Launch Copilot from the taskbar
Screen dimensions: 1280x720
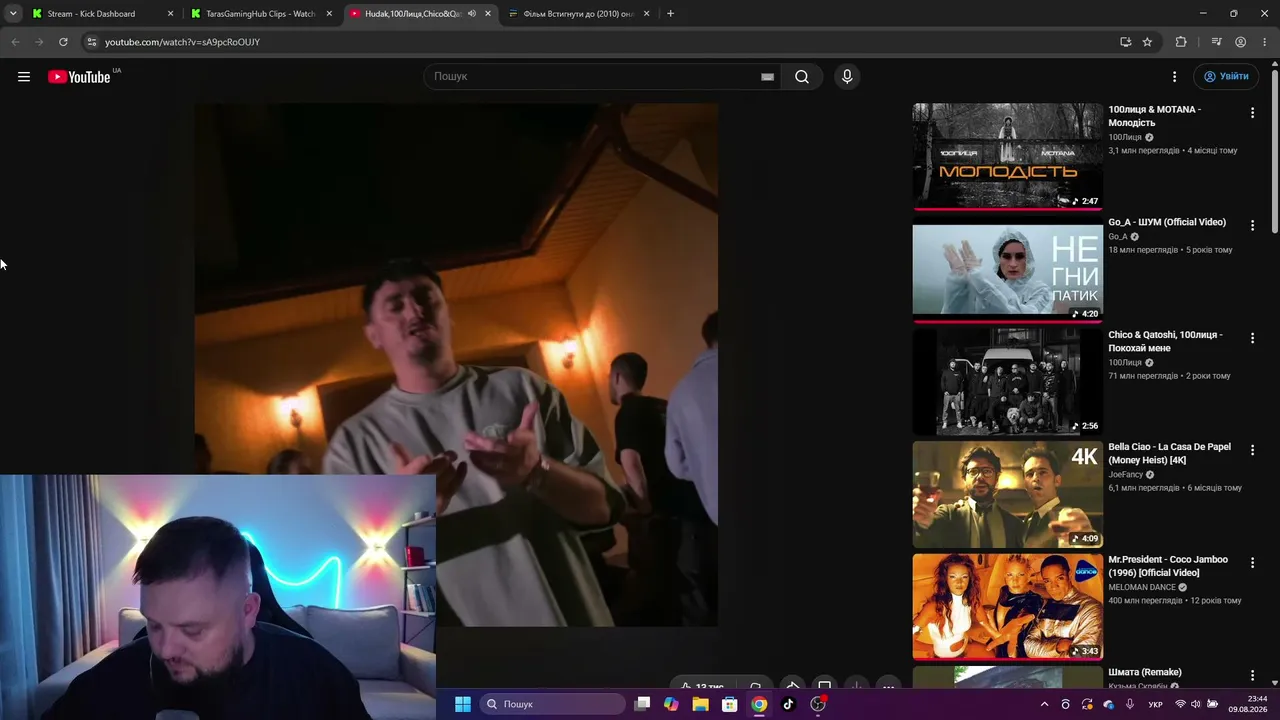pyautogui.click(x=671, y=704)
